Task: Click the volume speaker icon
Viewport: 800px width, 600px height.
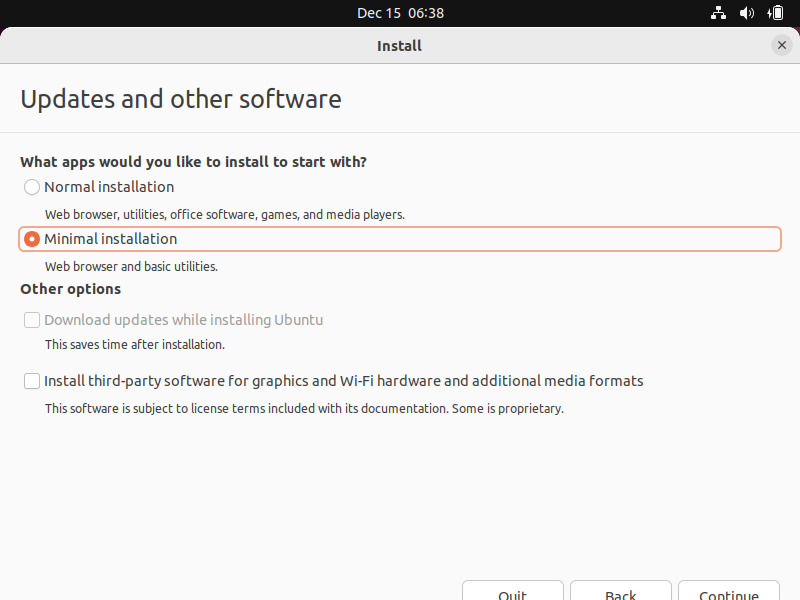Action: pos(746,13)
